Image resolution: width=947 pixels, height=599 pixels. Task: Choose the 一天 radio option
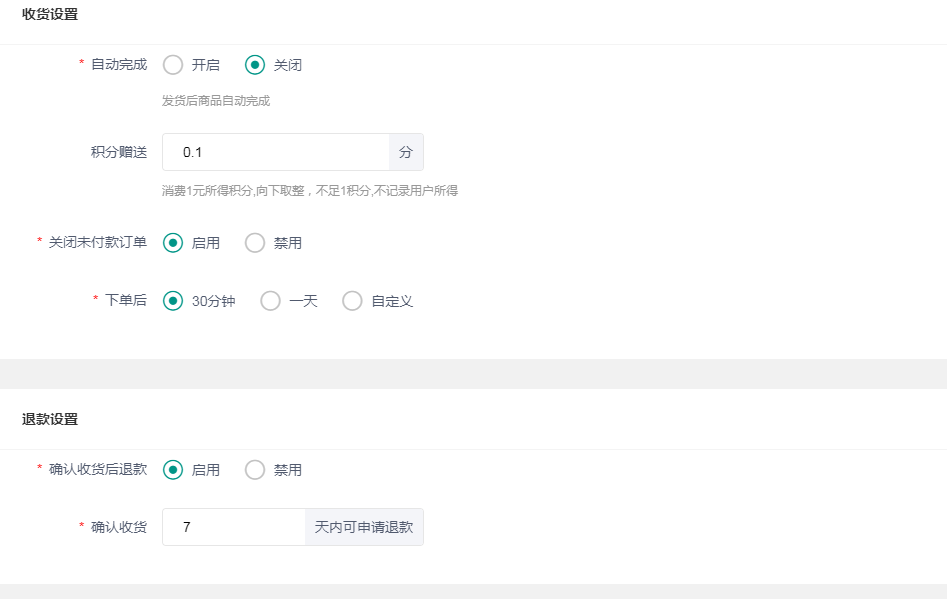coord(270,301)
